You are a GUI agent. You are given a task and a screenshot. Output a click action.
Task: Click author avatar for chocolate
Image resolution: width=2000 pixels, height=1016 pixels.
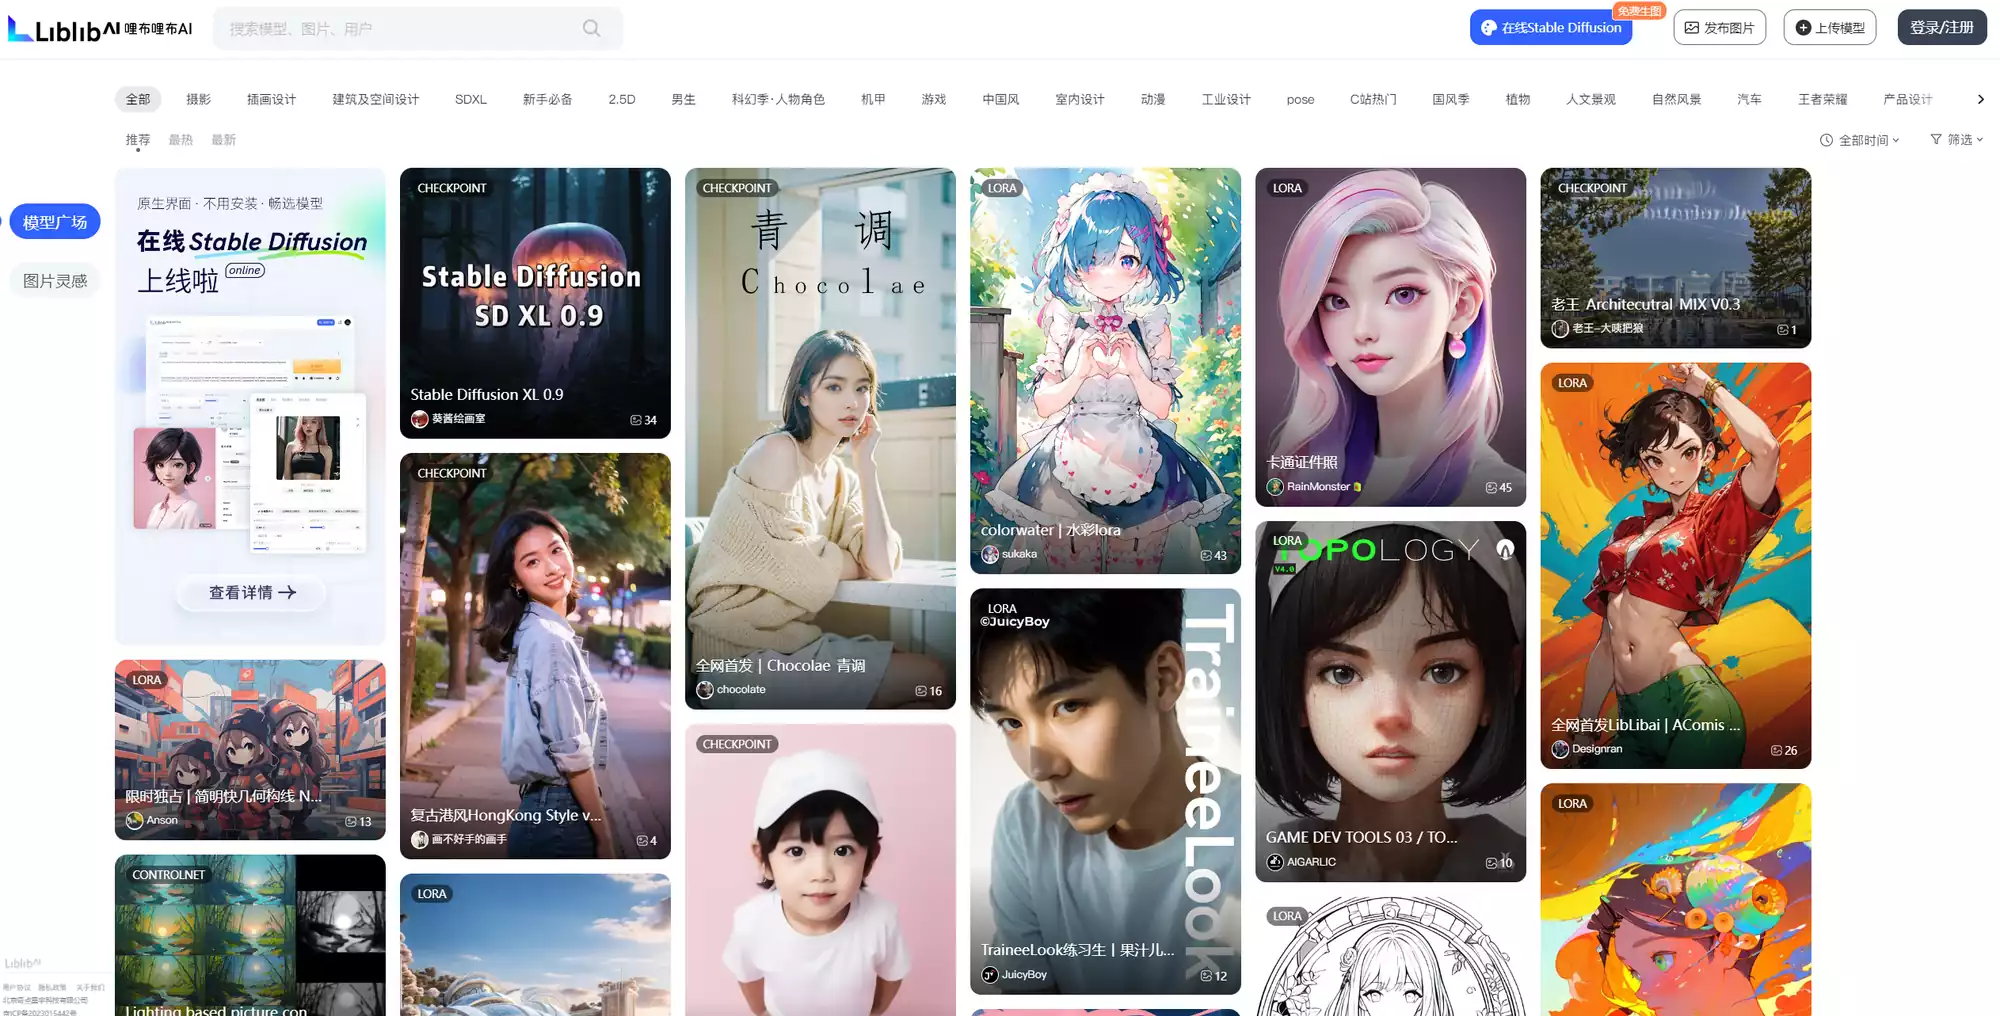click(x=705, y=690)
